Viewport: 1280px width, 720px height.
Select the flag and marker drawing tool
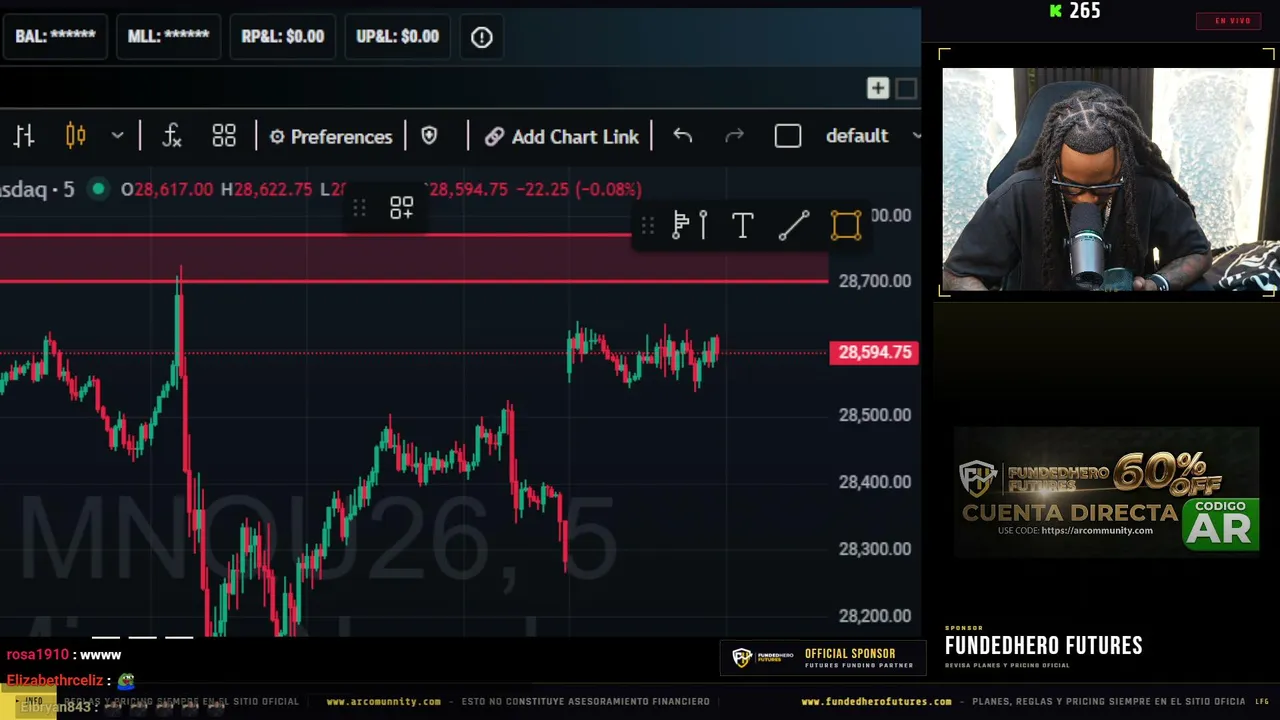point(690,226)
